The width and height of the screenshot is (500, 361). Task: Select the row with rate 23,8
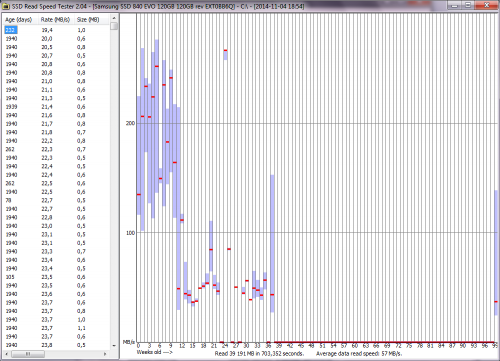(56, 345)
